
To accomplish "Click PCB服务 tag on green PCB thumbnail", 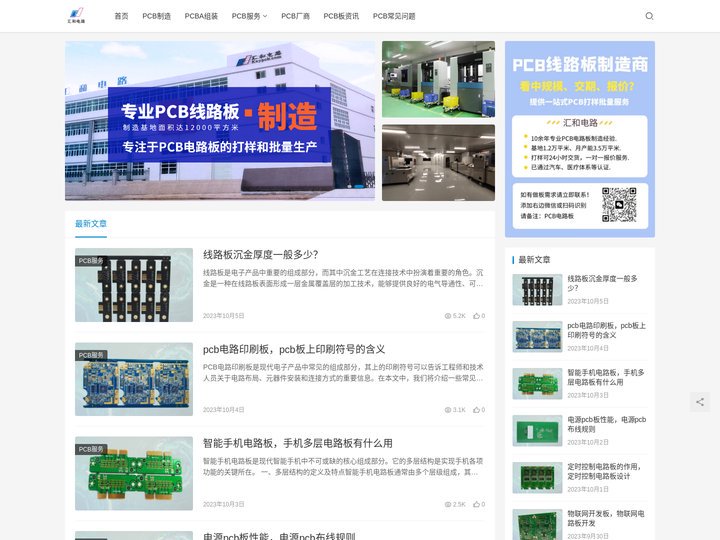I will [x=90, y=449].
